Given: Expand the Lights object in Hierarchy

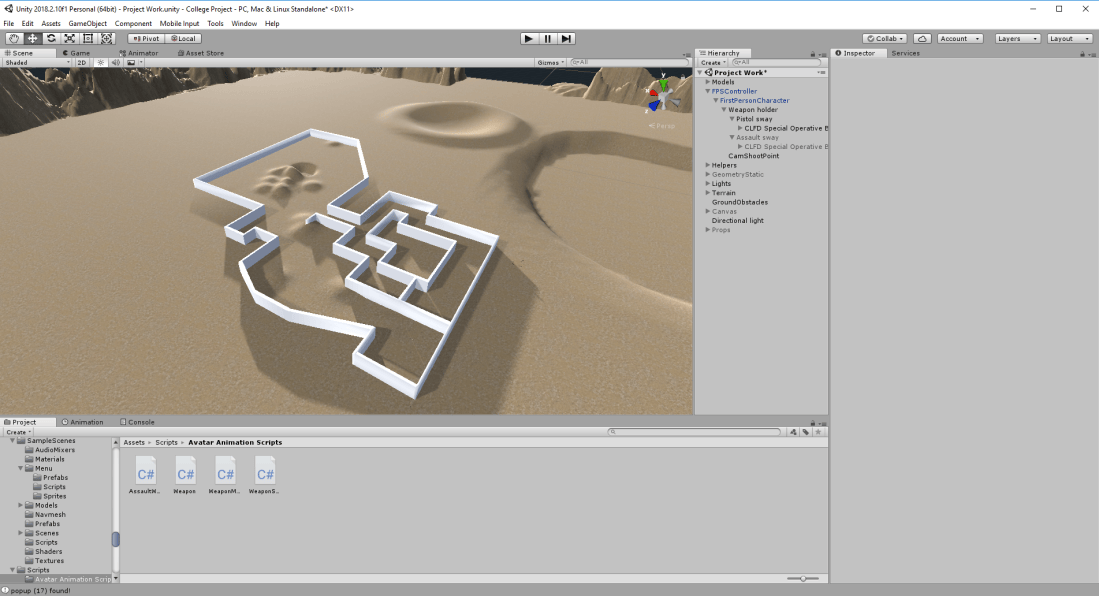Looking at the screenshot, I should (x=708, y=184).
